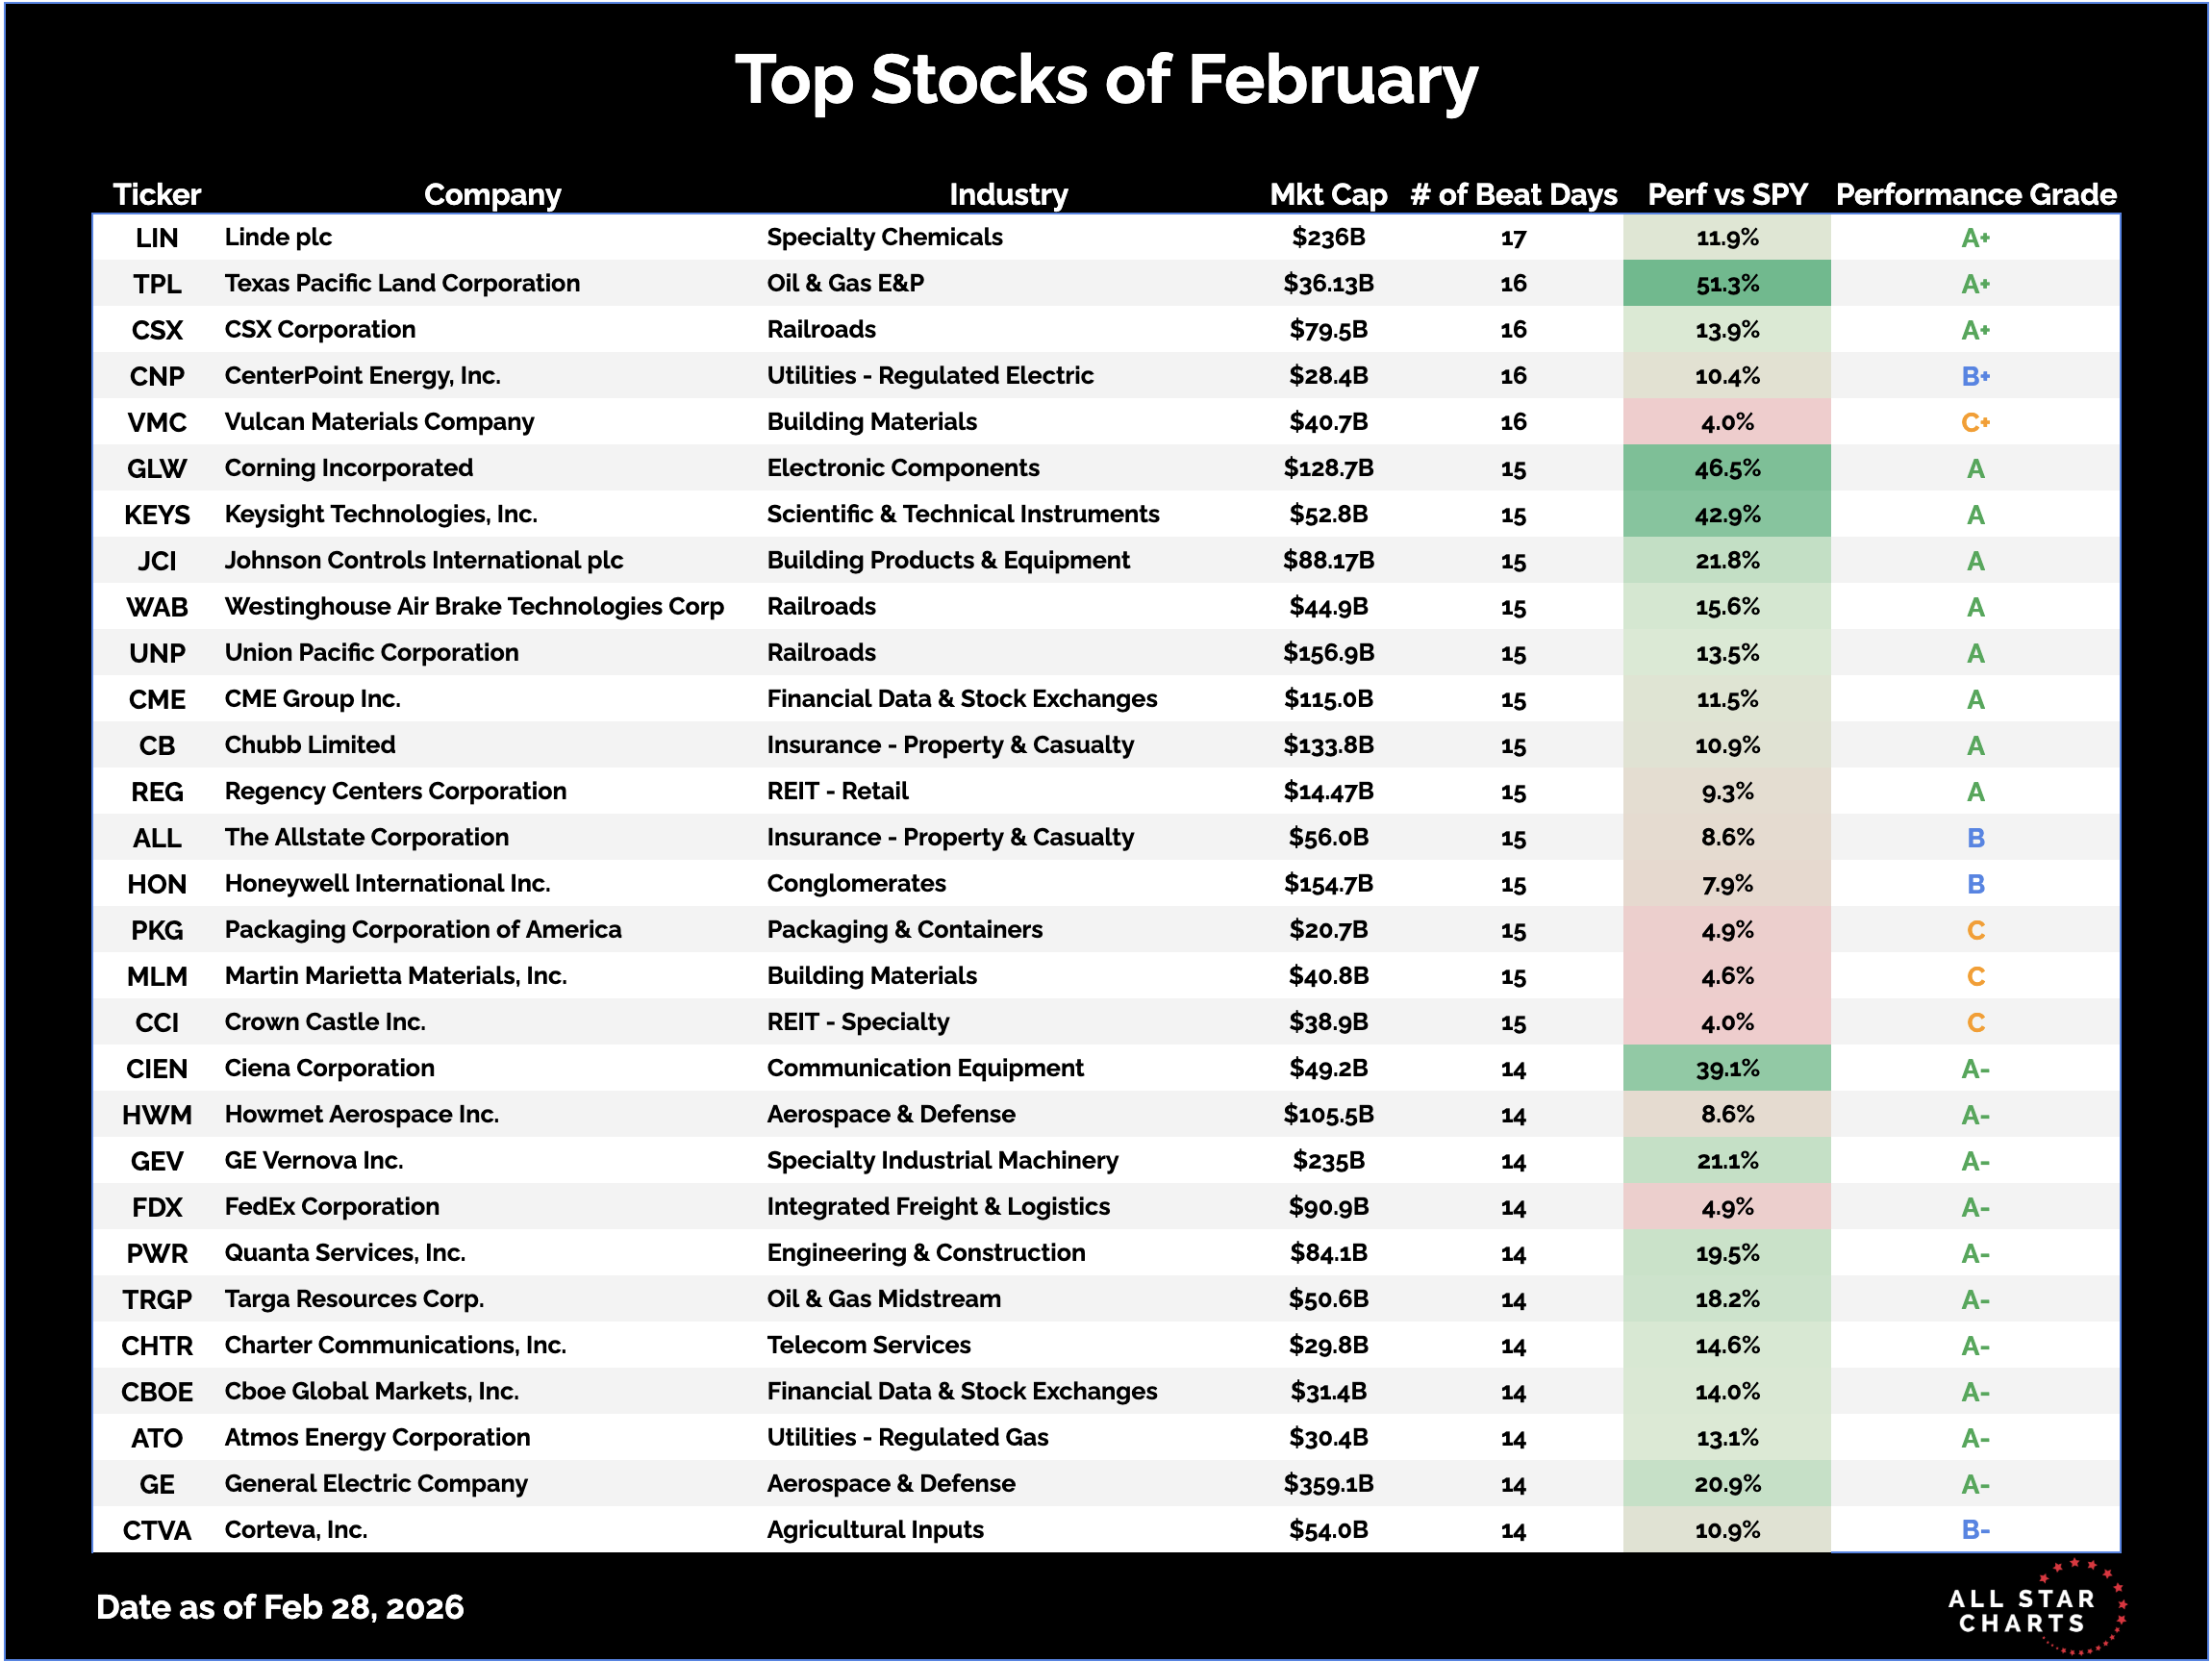Click the LIN ticker symbol
Screen dimensions: 2212x1662
[x=157, y=238]
